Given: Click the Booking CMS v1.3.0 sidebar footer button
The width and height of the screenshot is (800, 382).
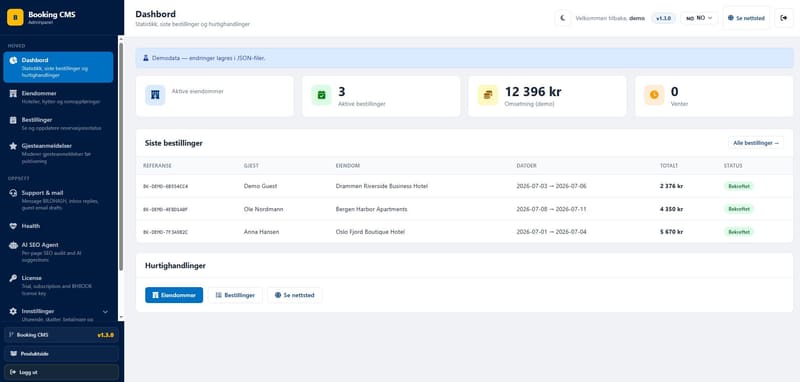Looking at the screenshot, I should point(61,335).
